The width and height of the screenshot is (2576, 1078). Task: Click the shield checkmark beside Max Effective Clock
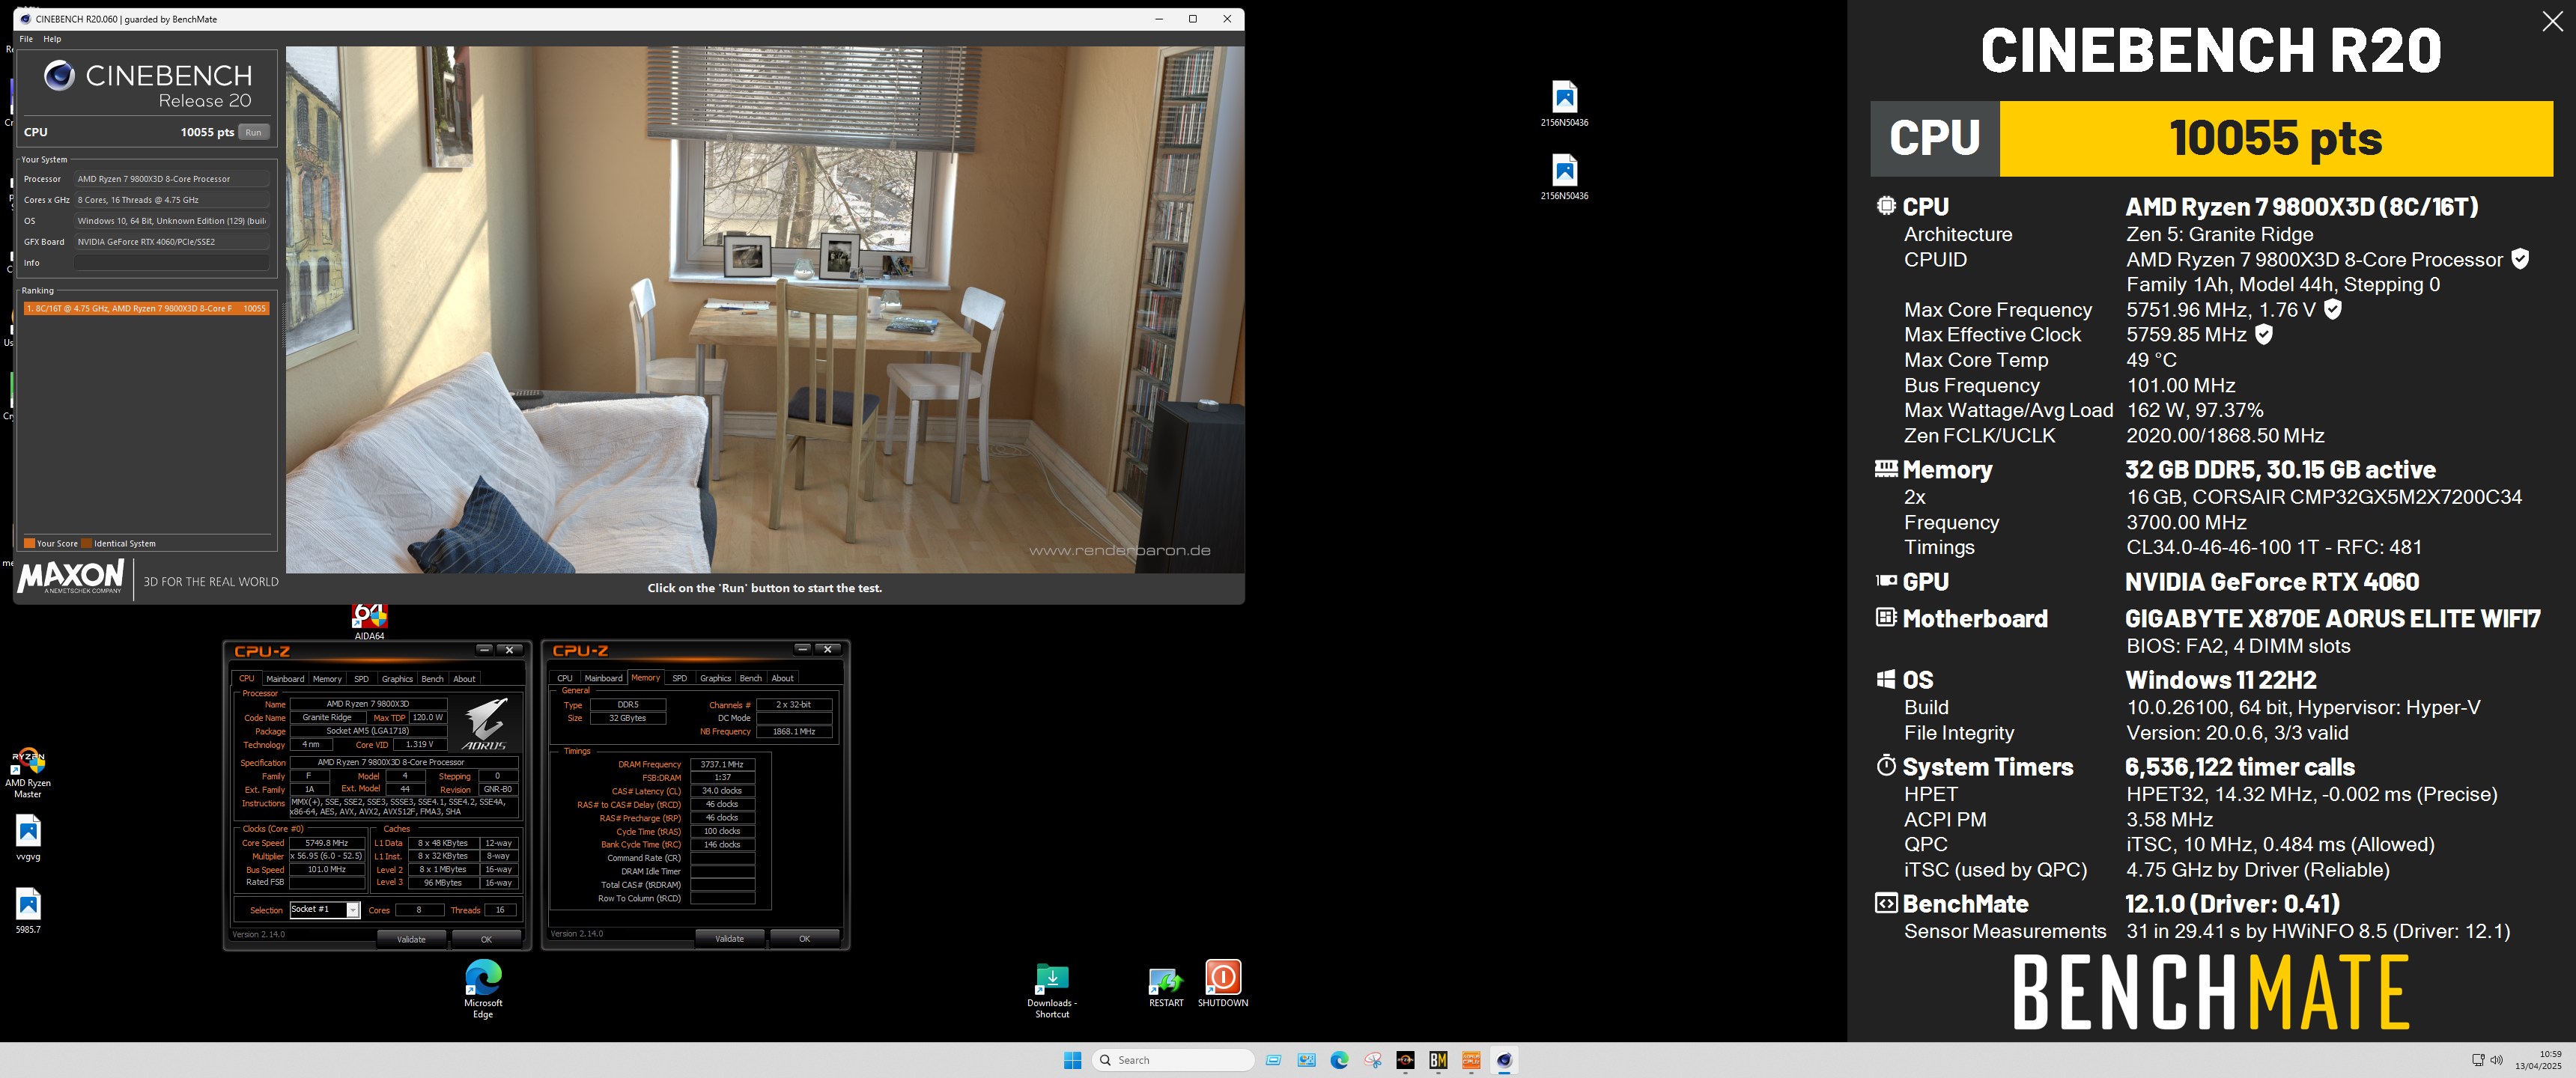point(2264,334)
